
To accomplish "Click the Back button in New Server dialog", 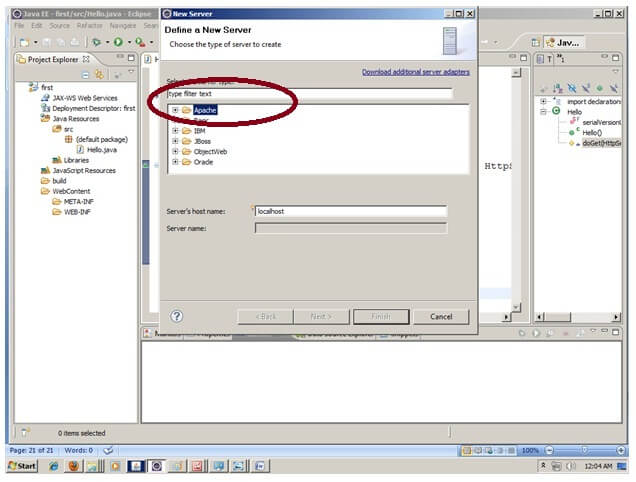I will [265, 316].
